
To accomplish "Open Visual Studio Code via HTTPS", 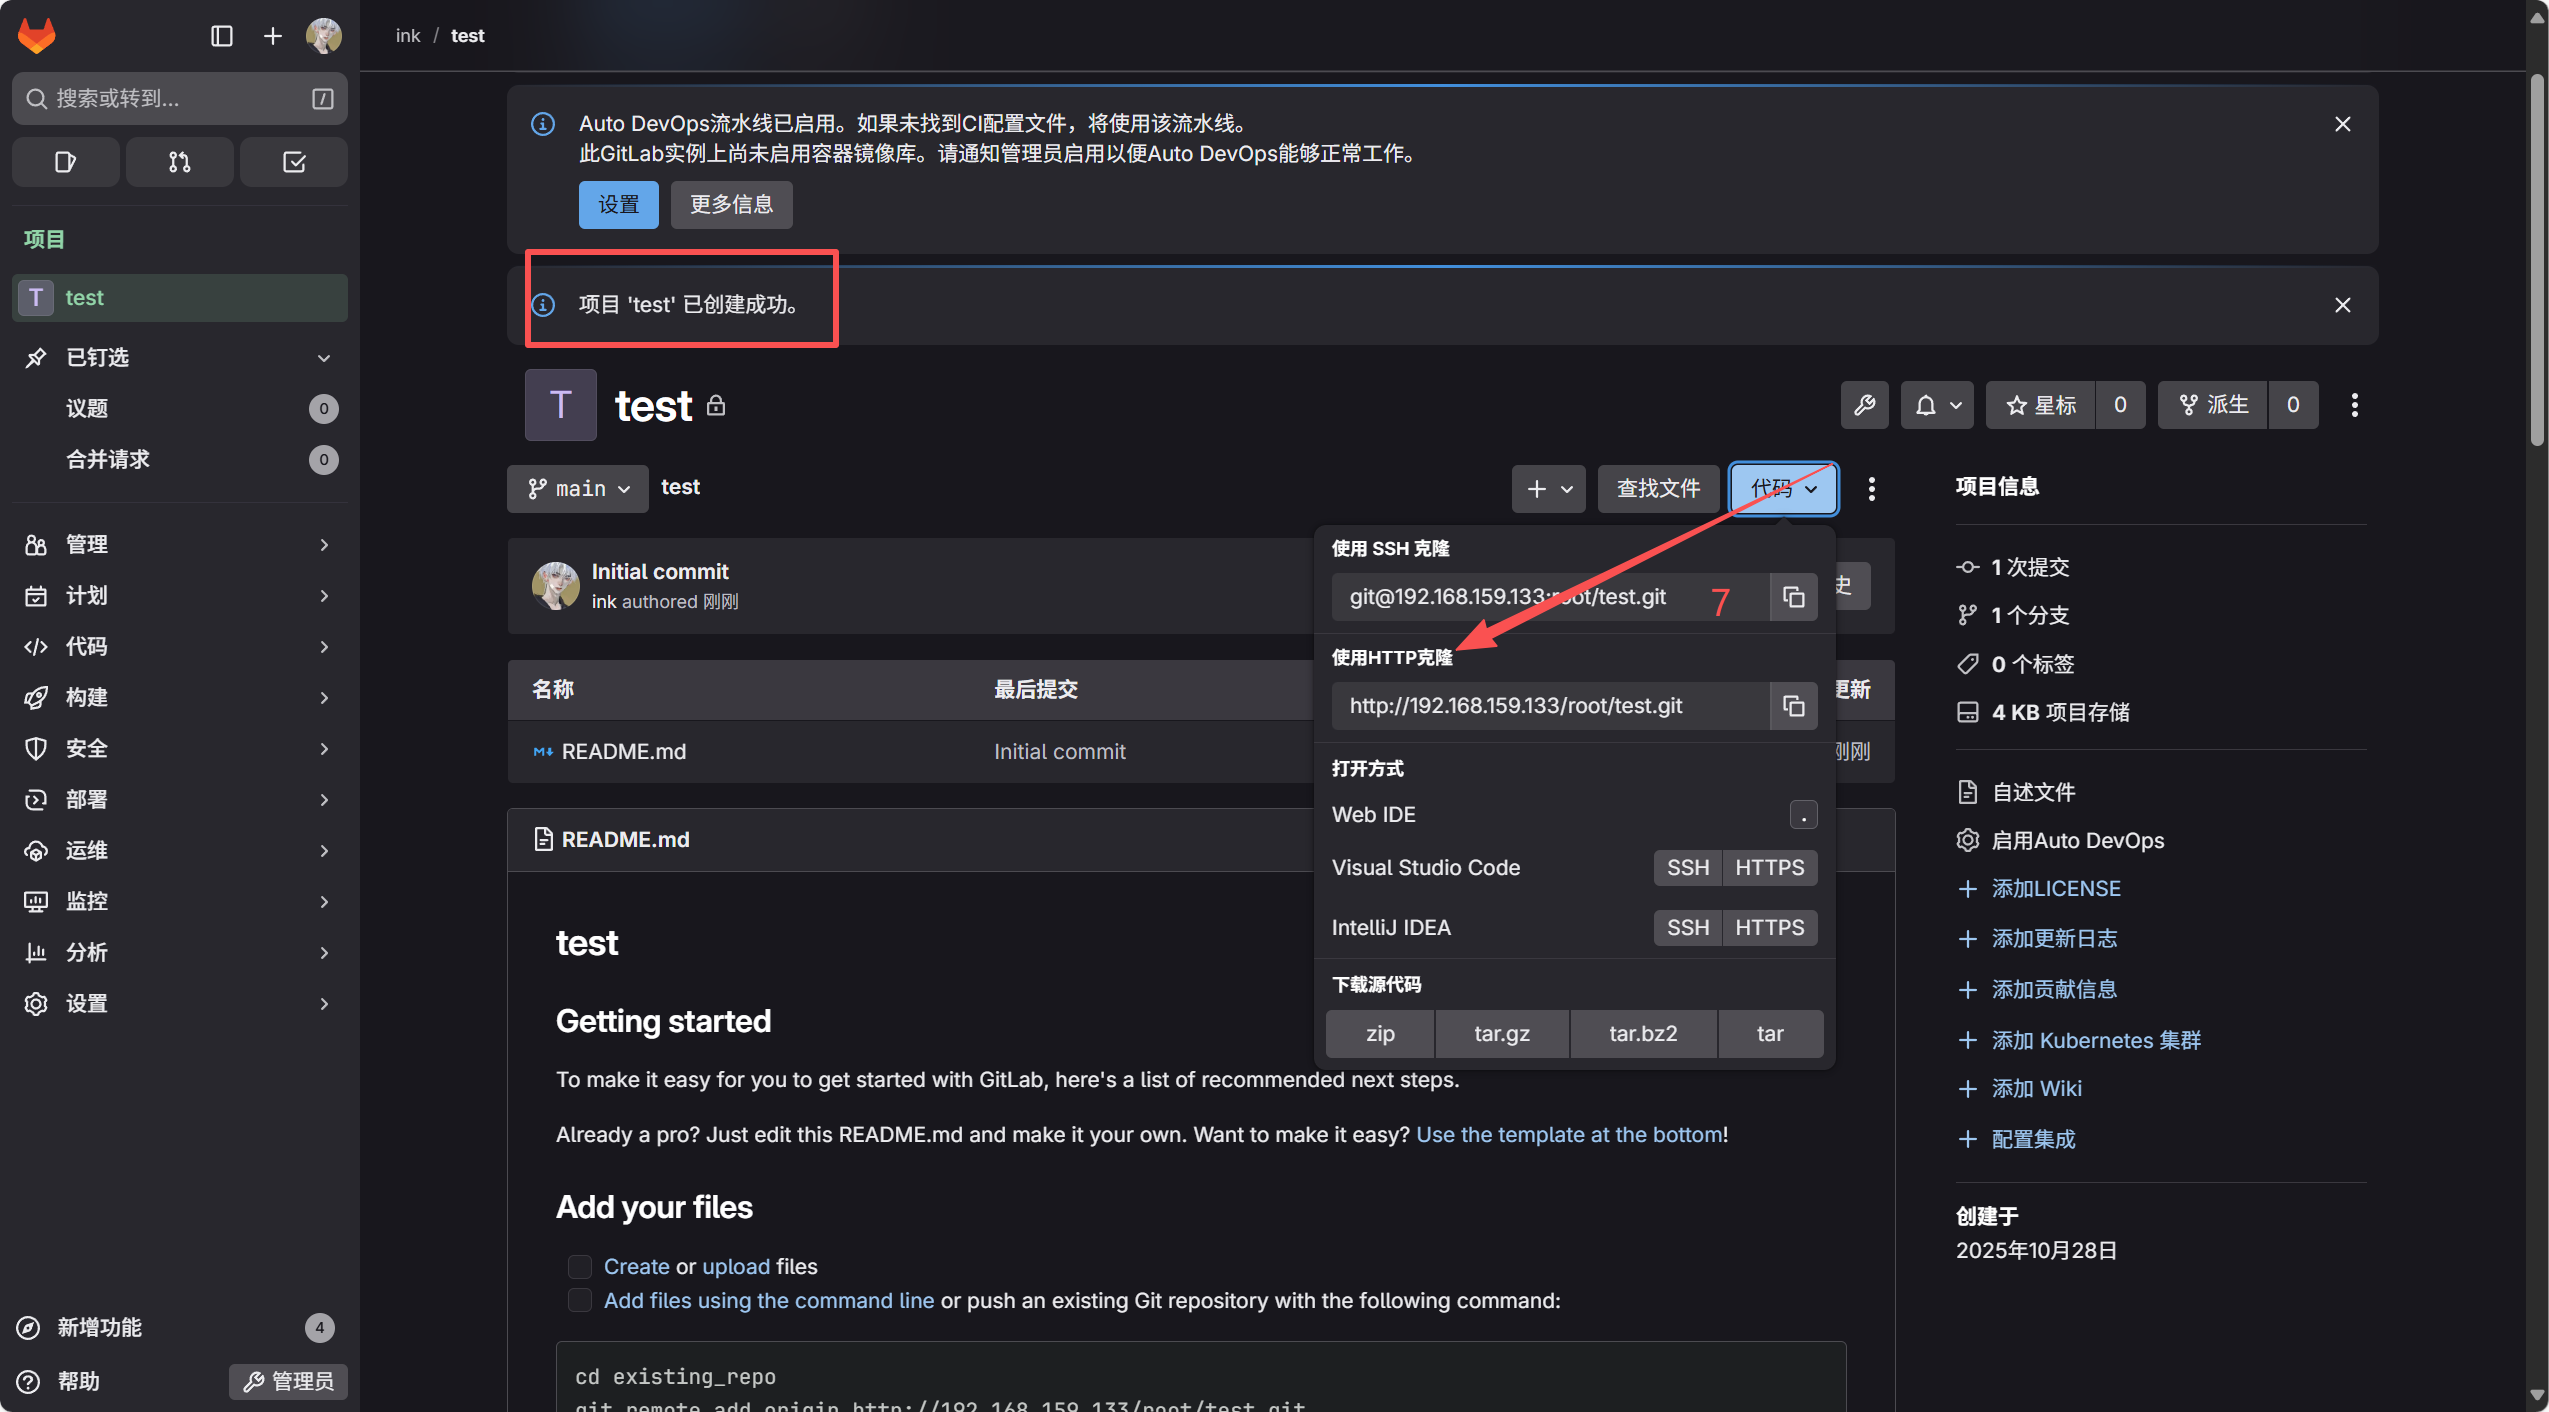I will tap(1769, 867).
